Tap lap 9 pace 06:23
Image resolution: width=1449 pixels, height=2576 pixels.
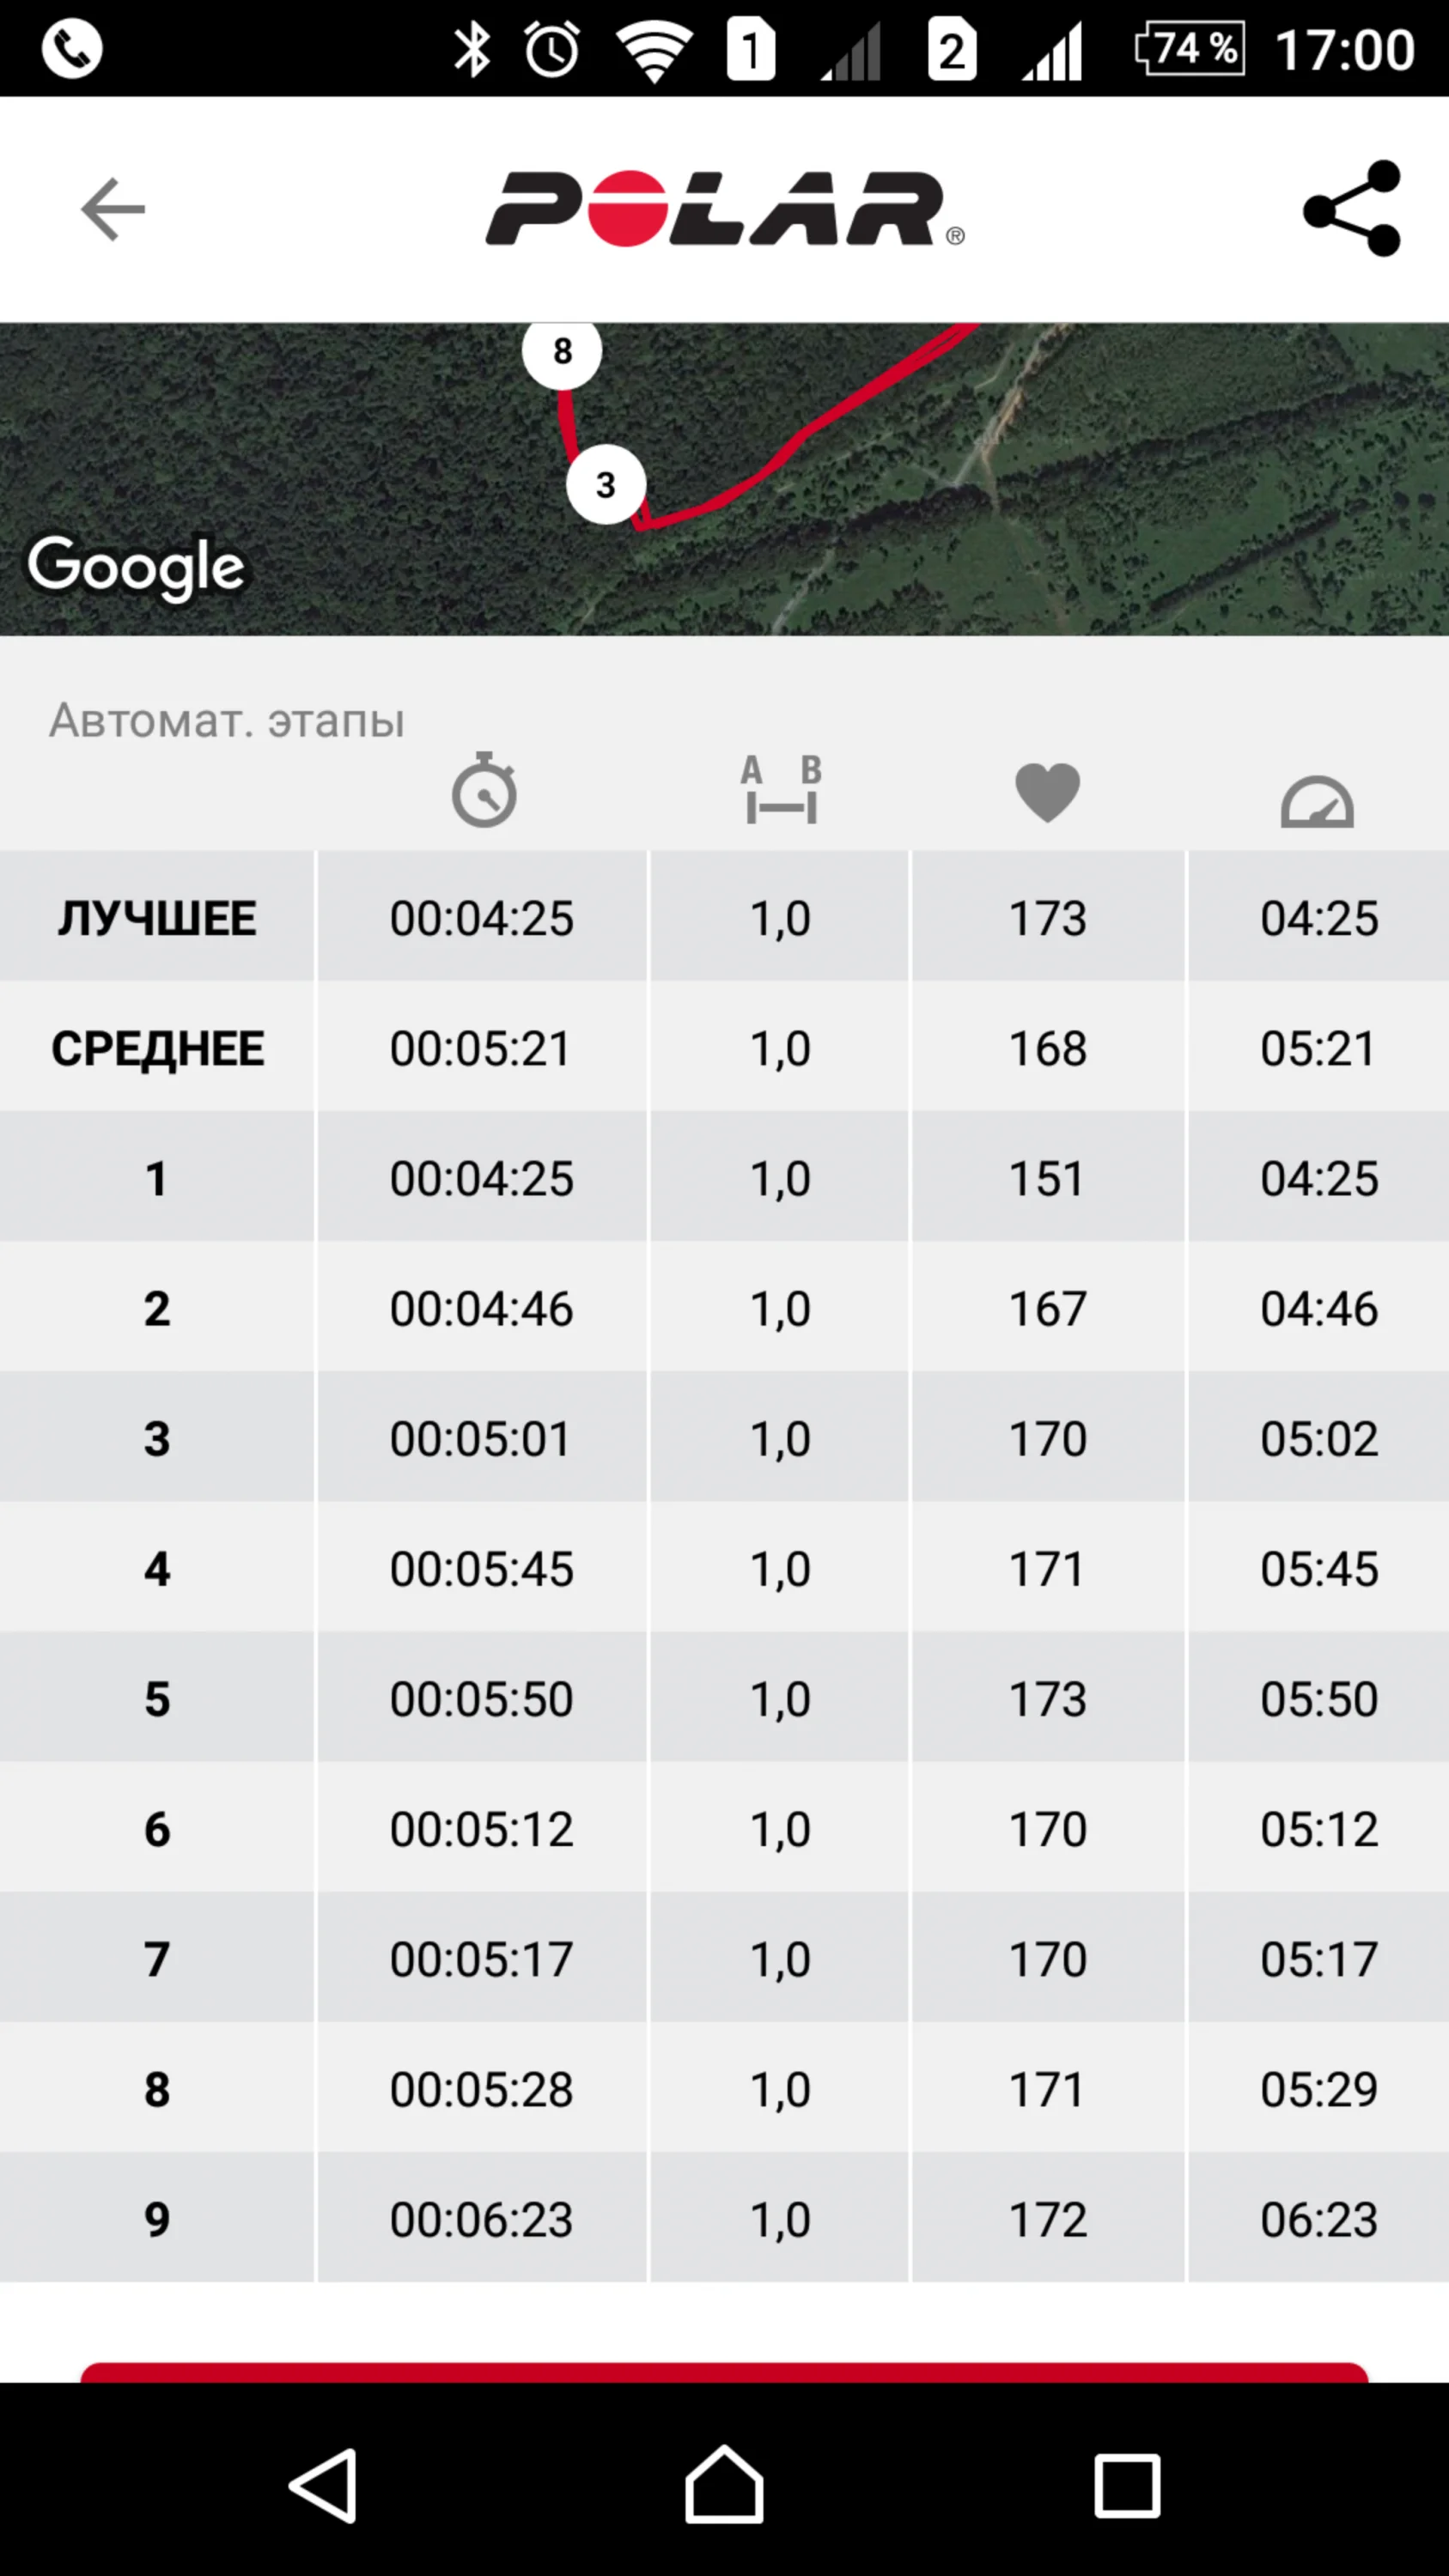click(1318, 2219)
